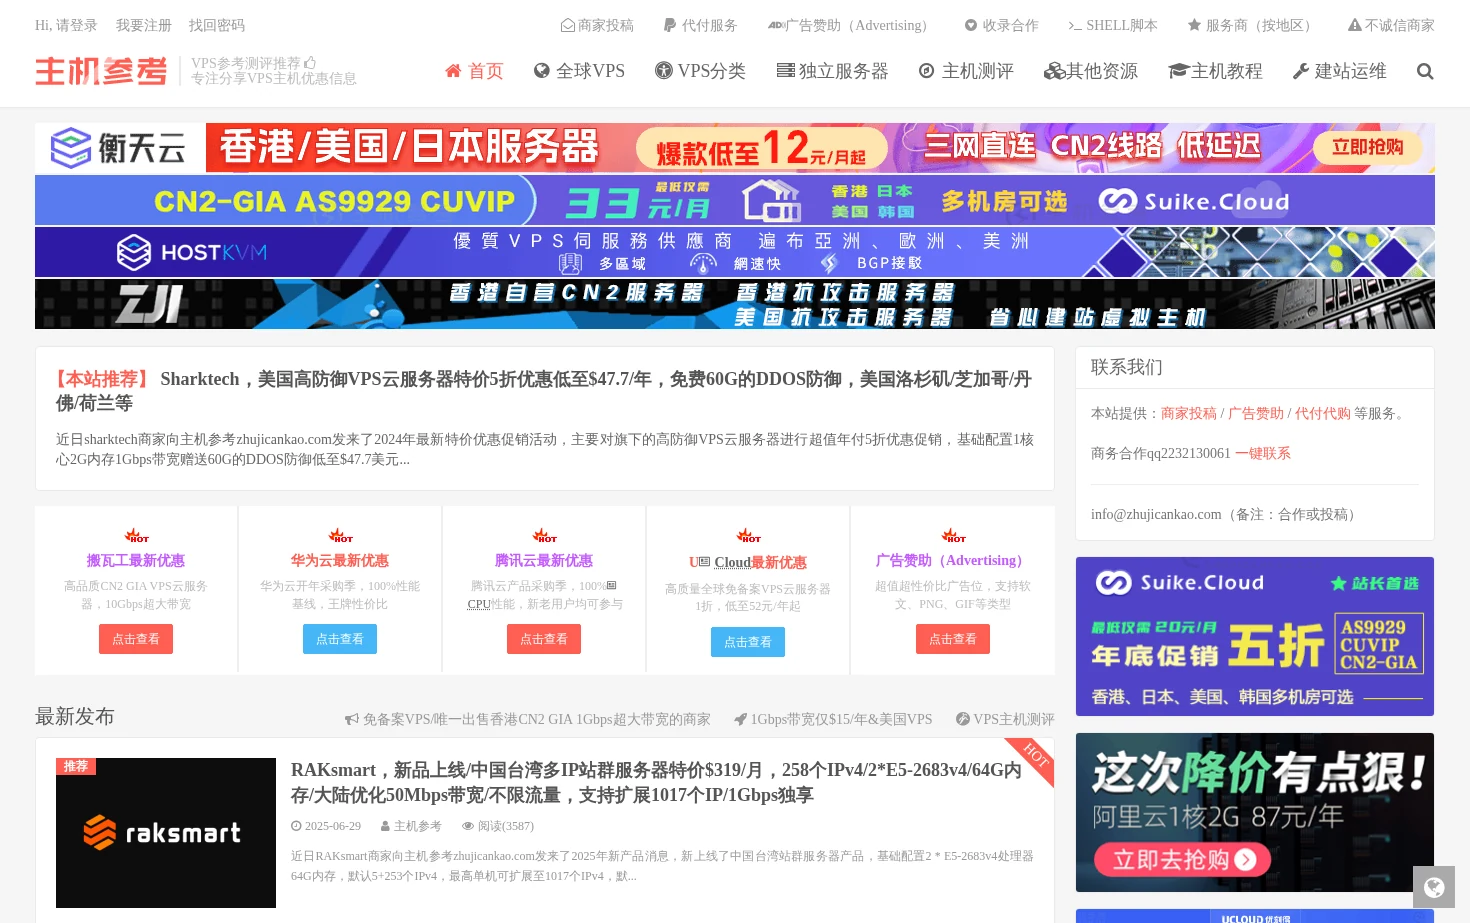Click HOT flame icon above UCloud
The width and height of the screenshot is (1470, 923).
tap(748, 535)
